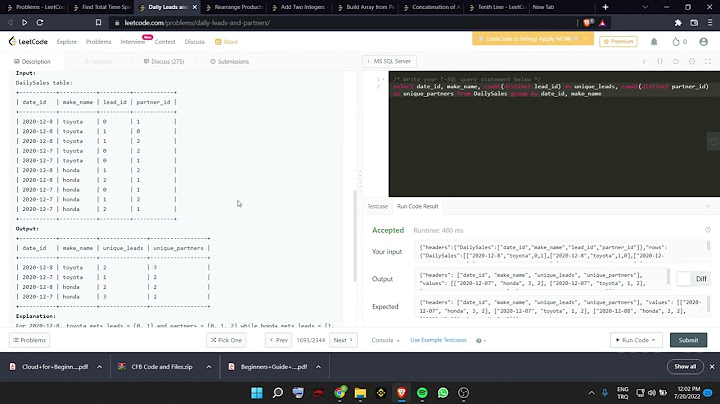720x404 pixels.
Task: Open Brave wallet icon
Action: 694,22
